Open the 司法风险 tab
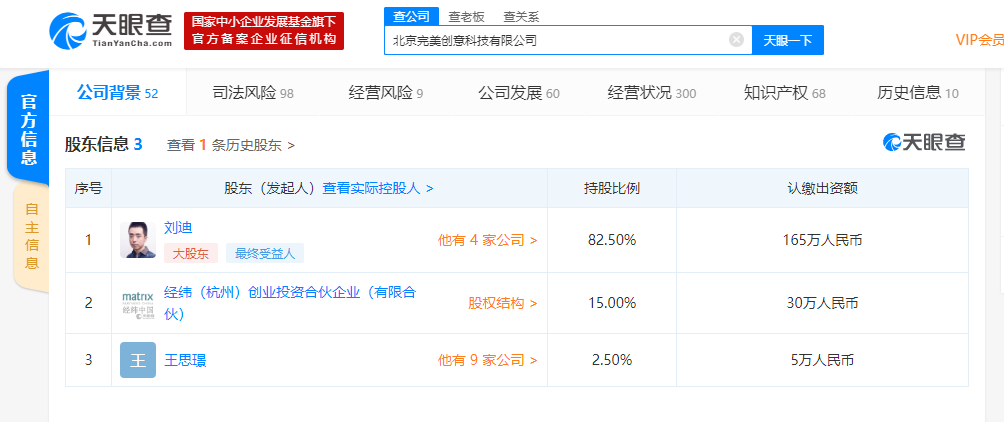Viewport: 1004px width, 422px height. pyautogui.click(x=252, y=93)
